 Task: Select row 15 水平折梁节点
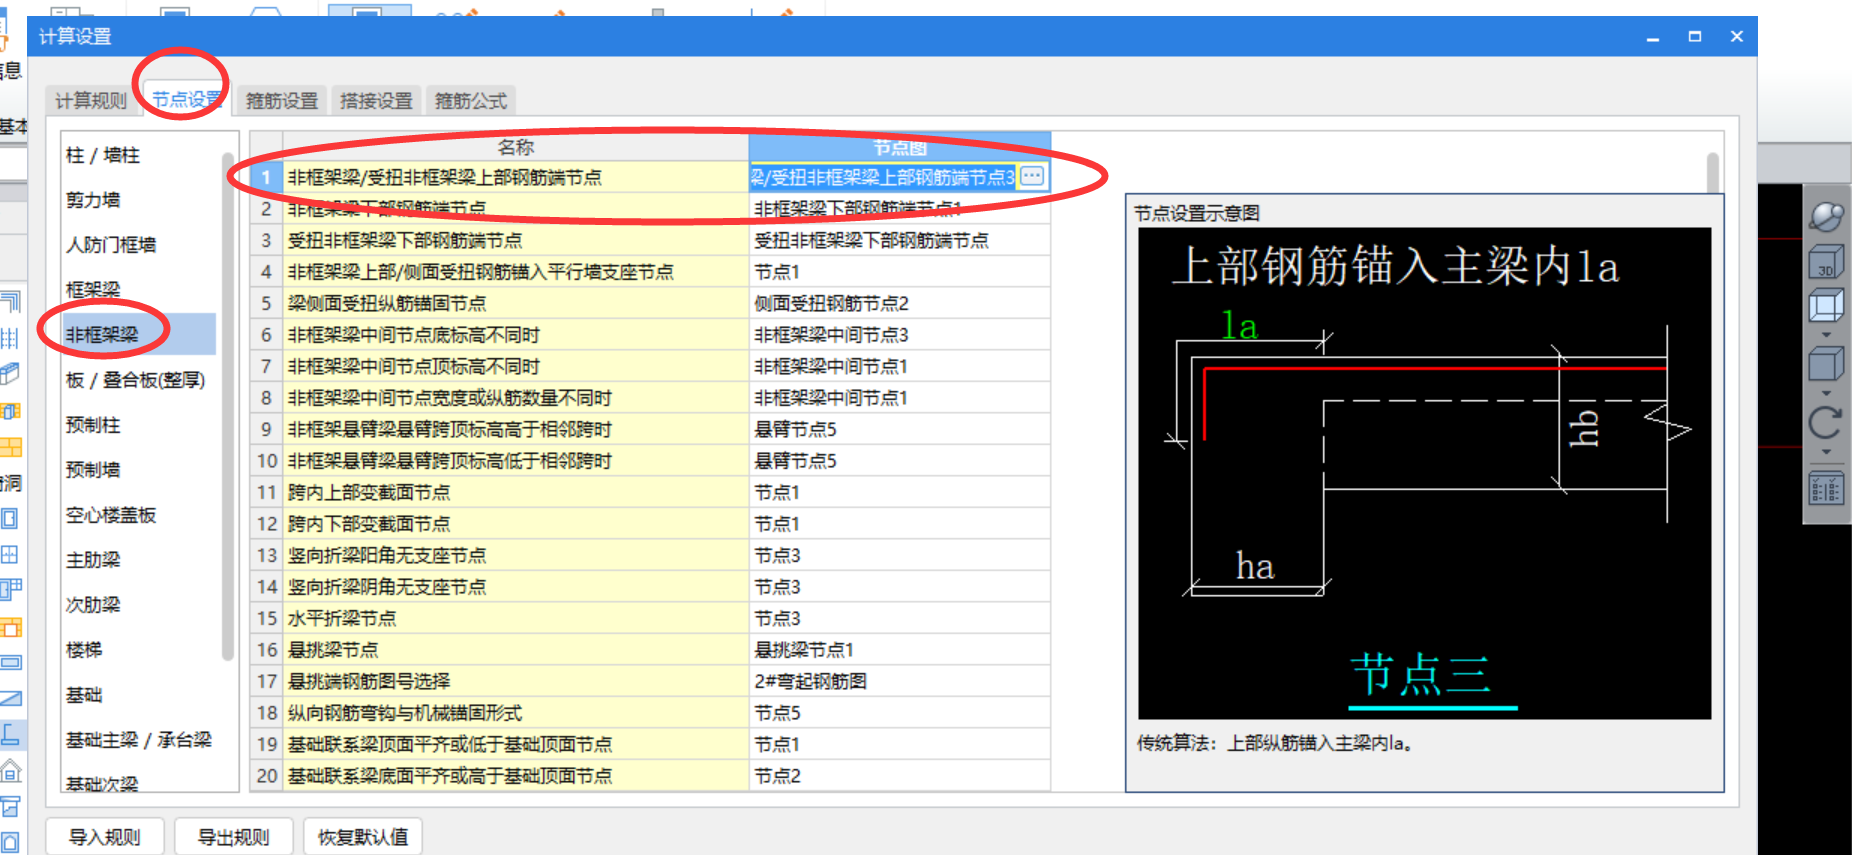516,618
